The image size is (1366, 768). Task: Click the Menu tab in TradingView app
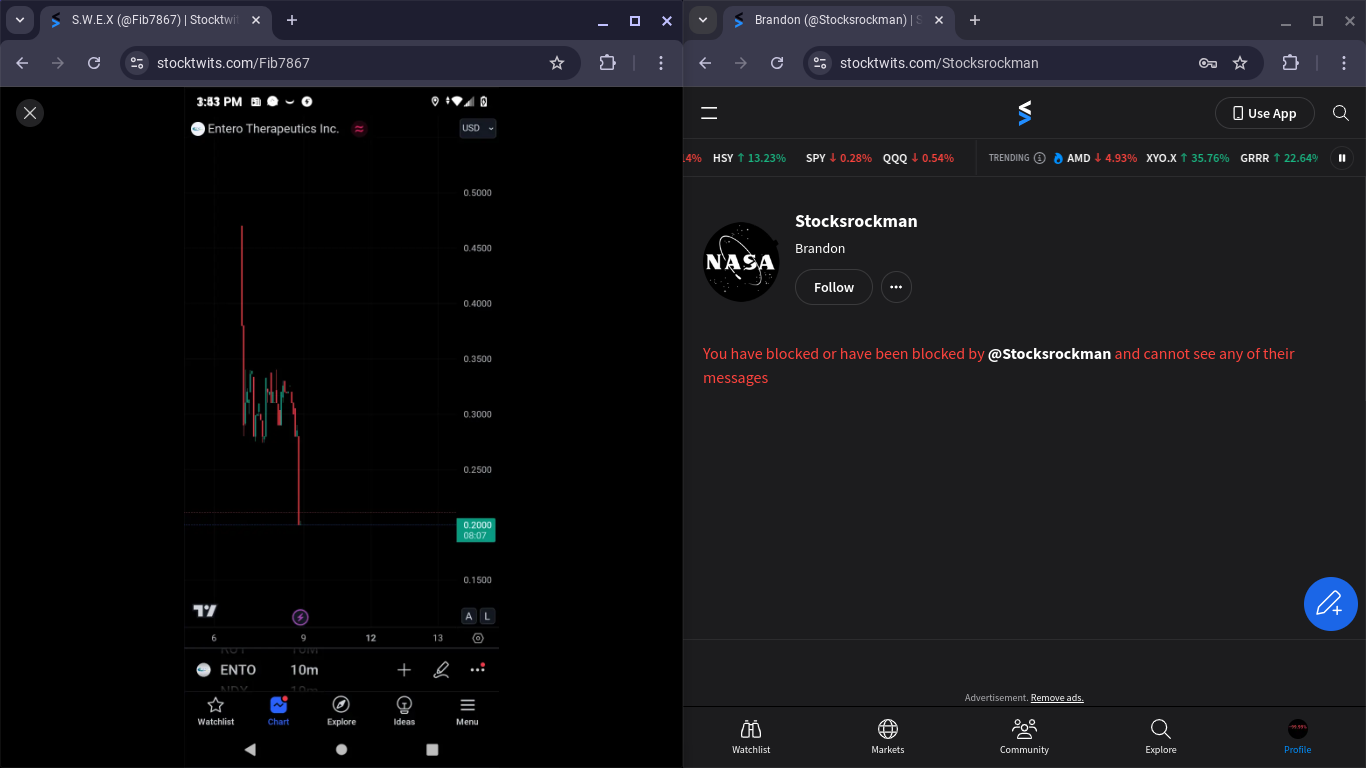pyautogui.click(x=467, y=711)
